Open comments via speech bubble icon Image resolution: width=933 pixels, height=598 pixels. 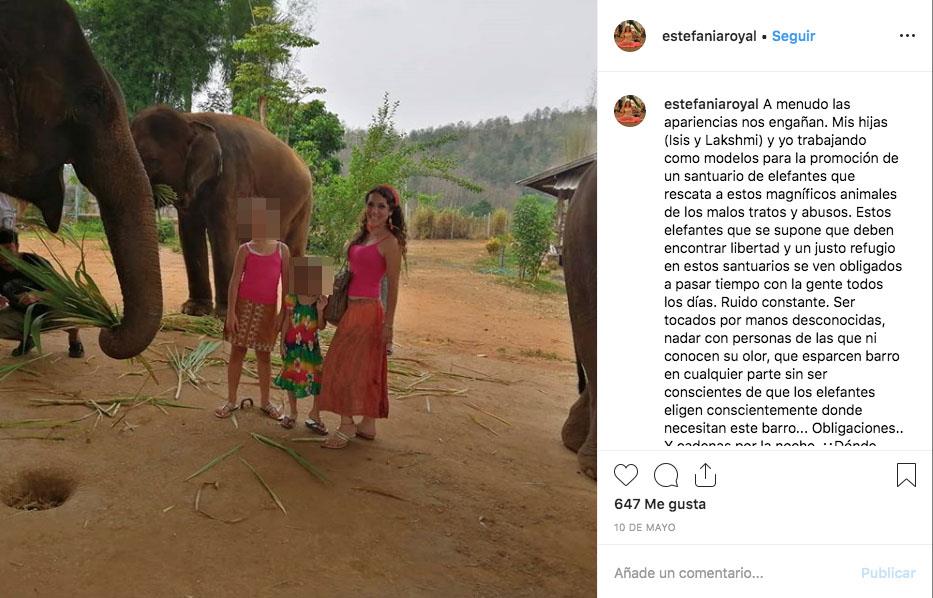click(x=666, y=475)
